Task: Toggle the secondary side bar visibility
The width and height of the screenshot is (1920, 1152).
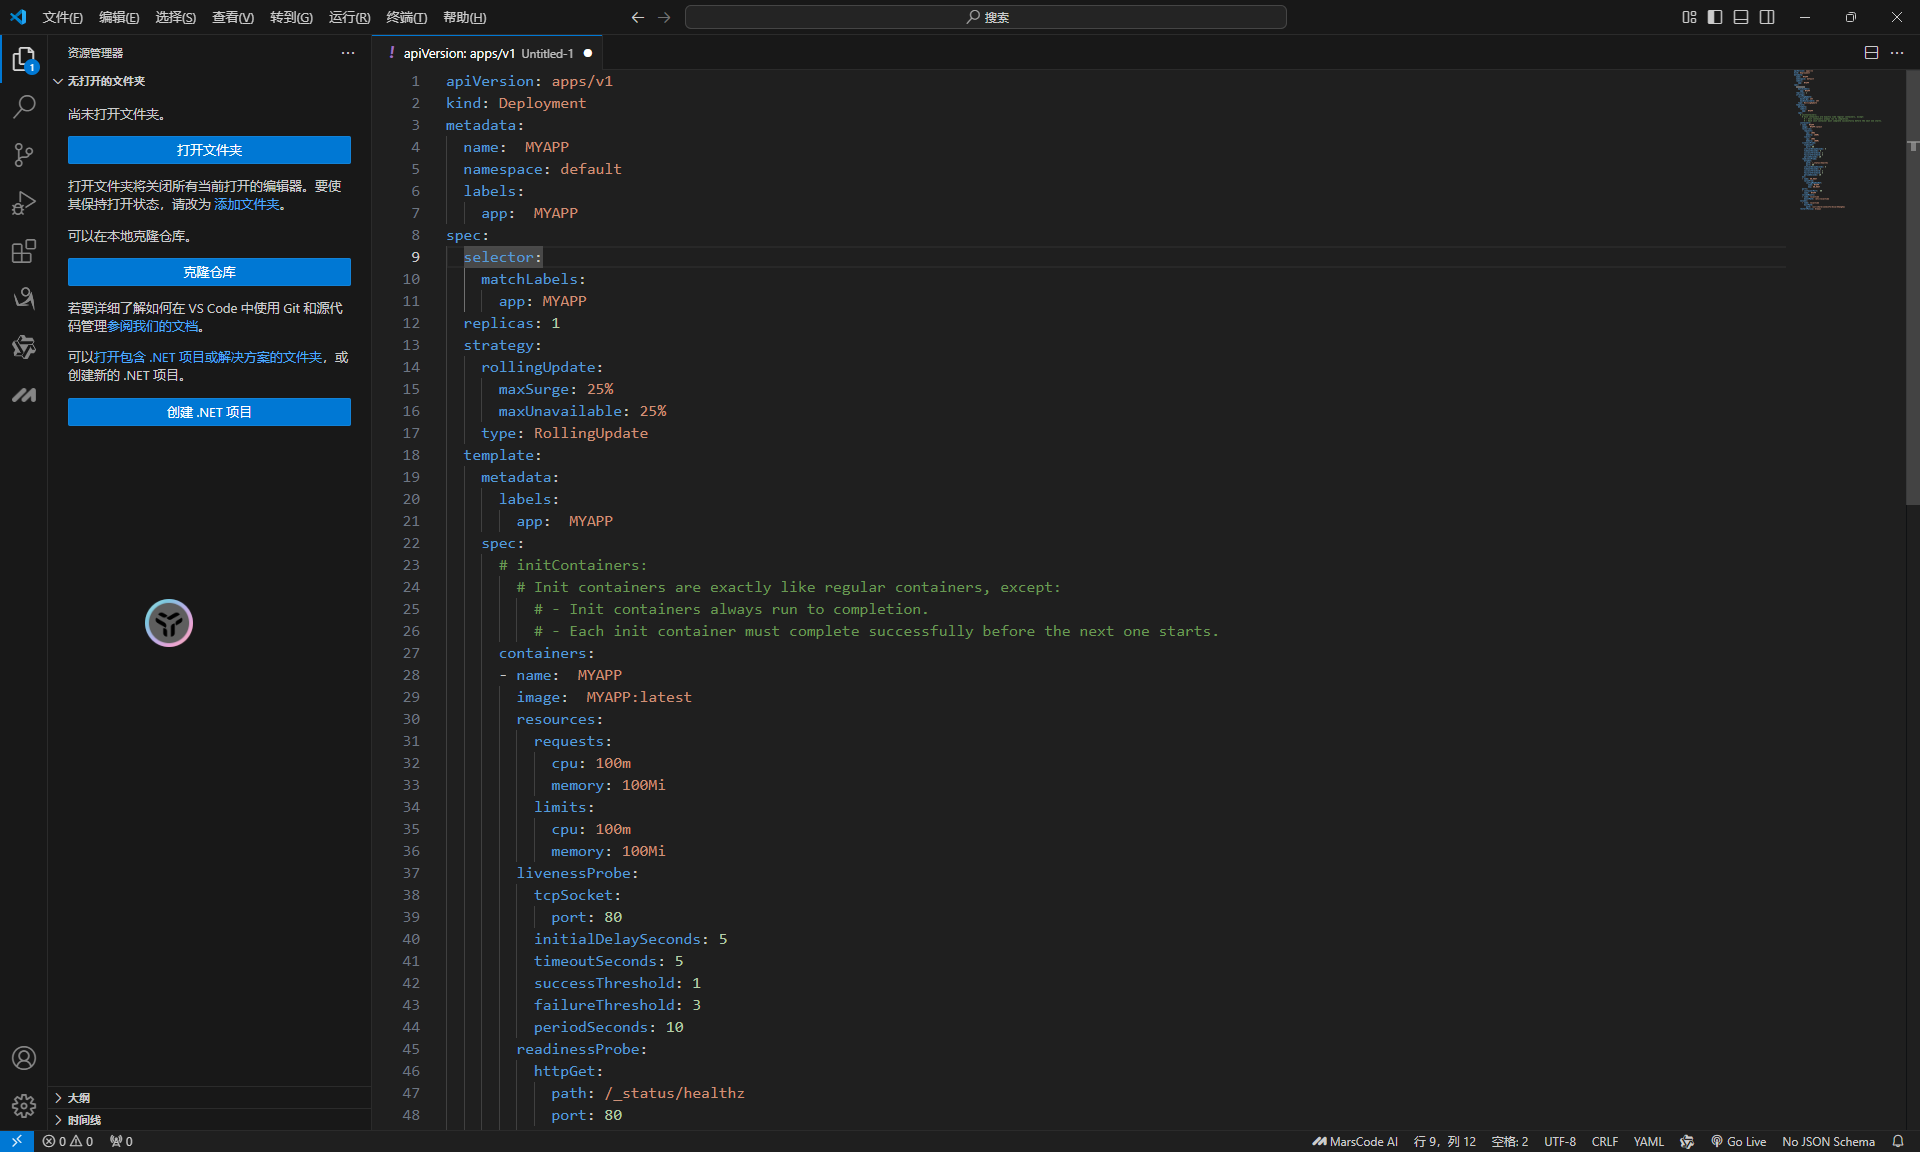Action: click(x=1767, y=17)
